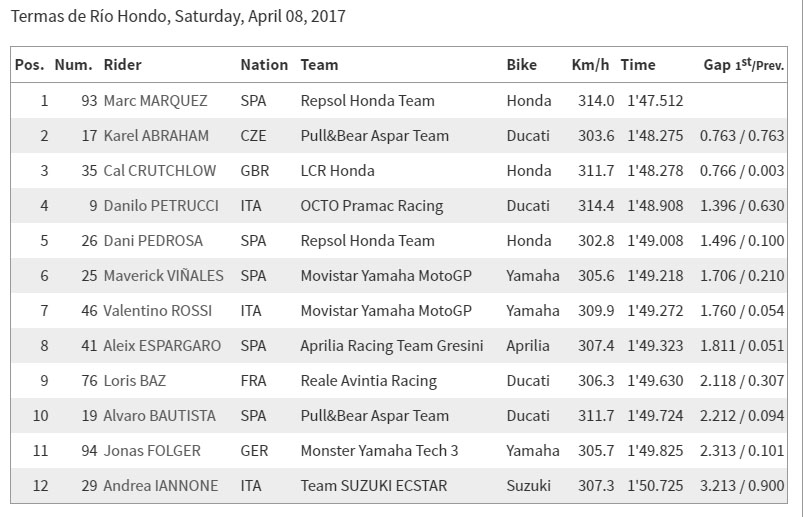Select Loris BAZ in the results

pyautogui.click(x=135, y=381)
